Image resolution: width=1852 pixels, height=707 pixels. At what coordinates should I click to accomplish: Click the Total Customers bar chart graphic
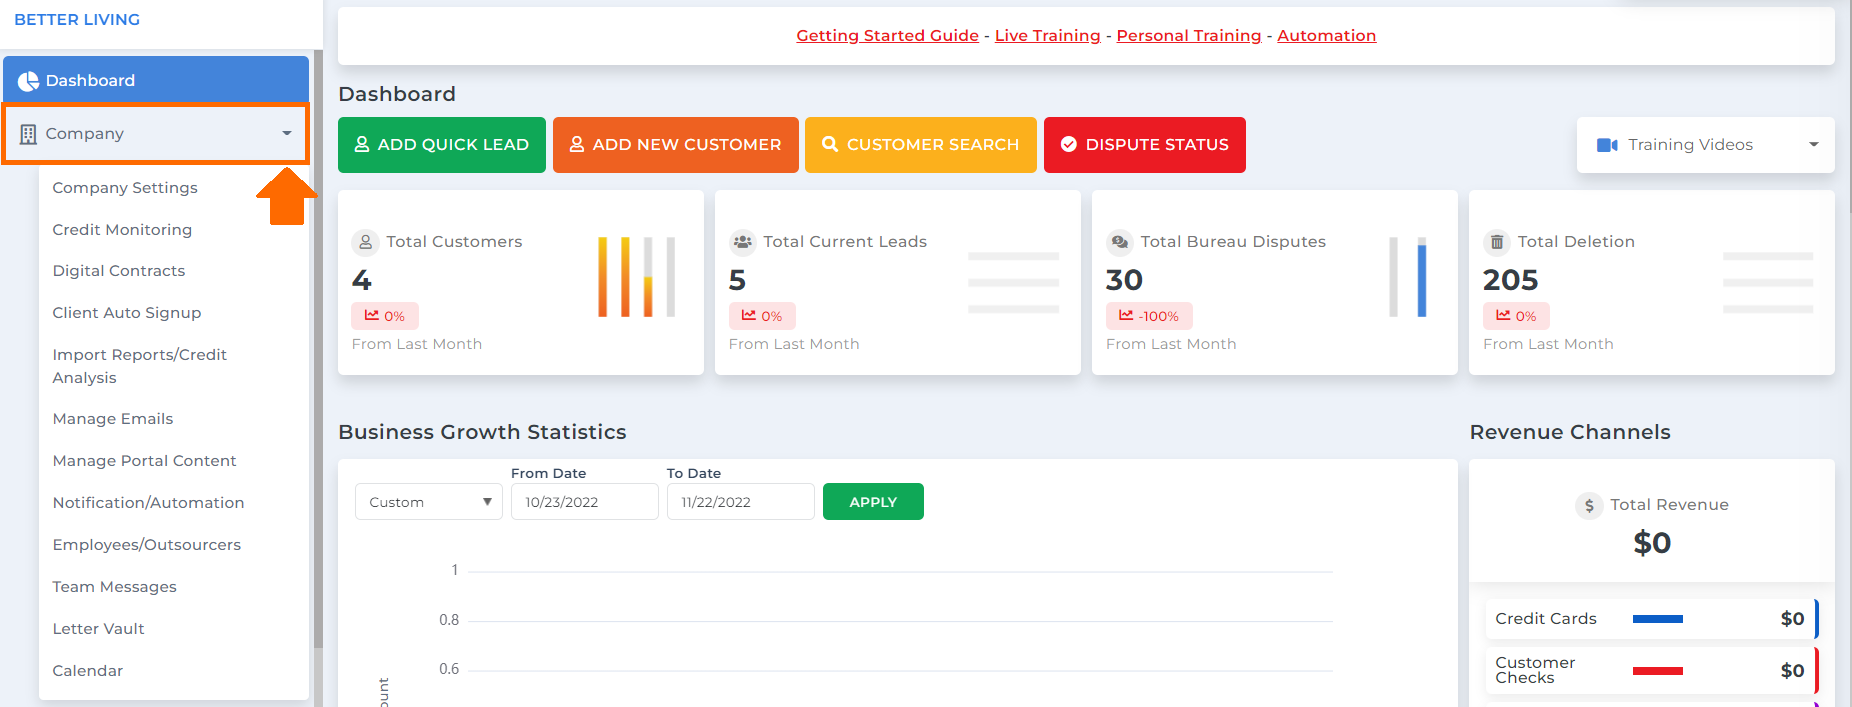coord(637,277)
